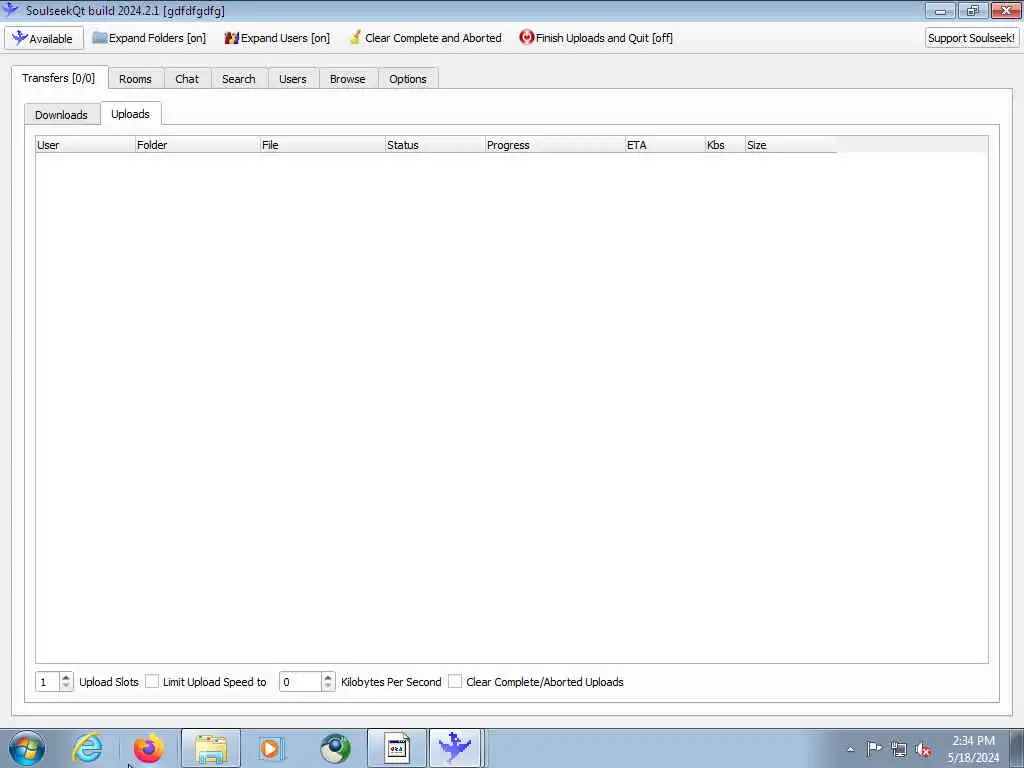Go to the Search tab
Viewport: 1024px width, 768px height.
pos(238,79)
